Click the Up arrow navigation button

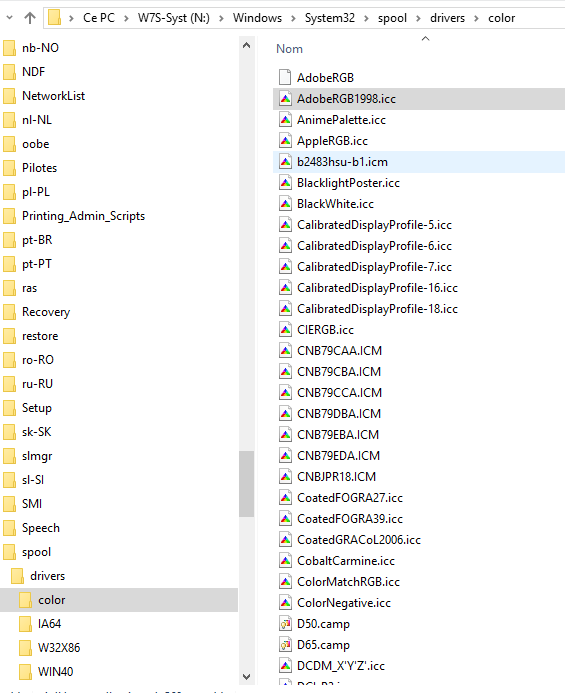[30, 18]
